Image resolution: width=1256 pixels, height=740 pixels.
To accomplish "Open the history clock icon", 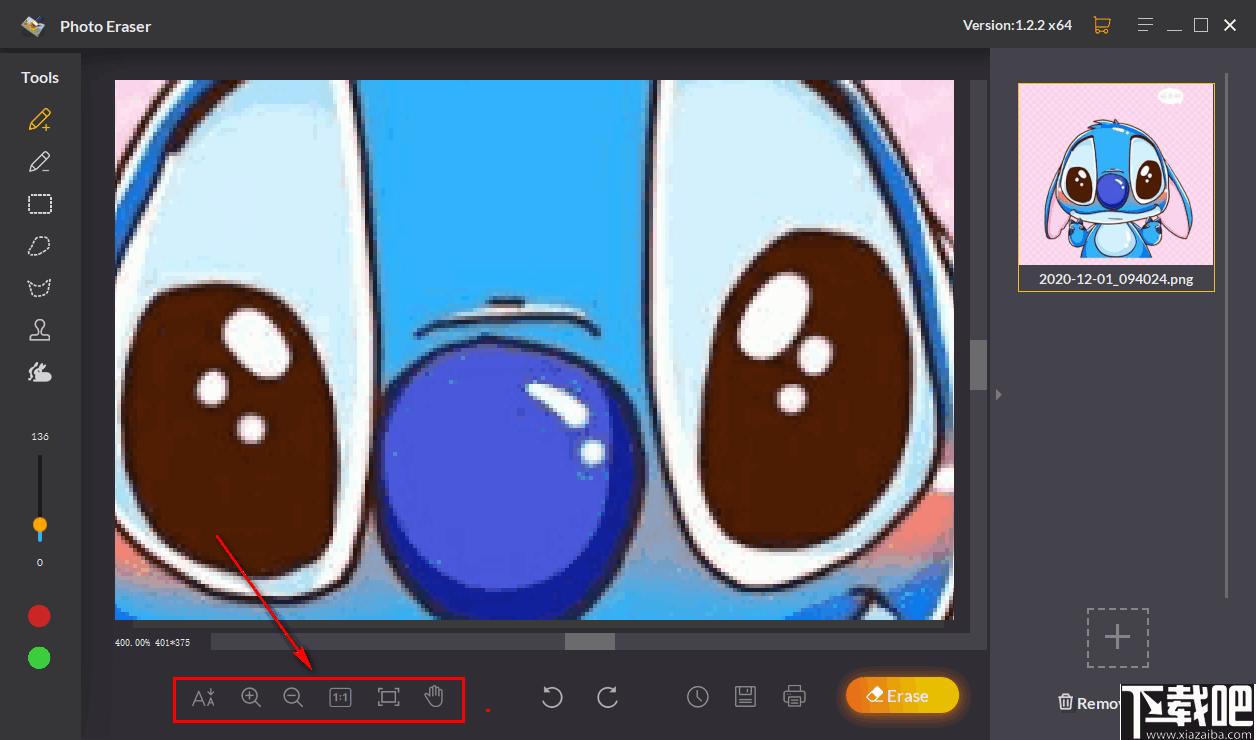I will coord(698,697).
